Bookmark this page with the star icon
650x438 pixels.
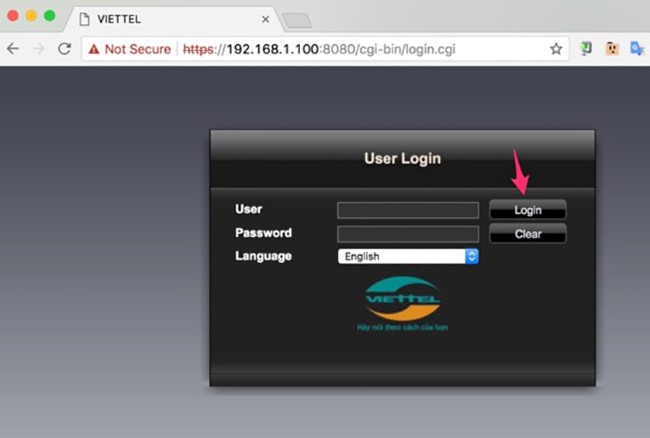tap(556, 48)
